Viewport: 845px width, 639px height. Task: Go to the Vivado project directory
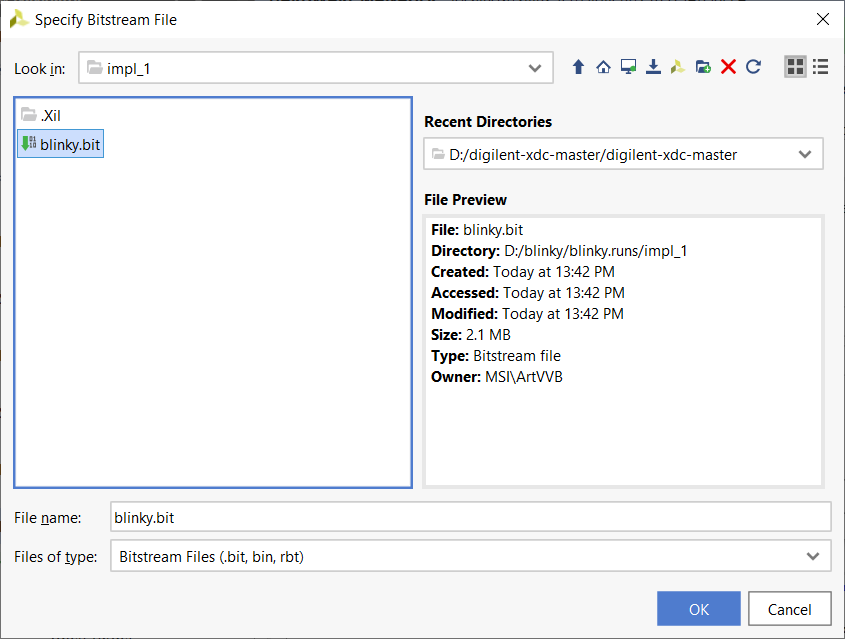point(678,67)
